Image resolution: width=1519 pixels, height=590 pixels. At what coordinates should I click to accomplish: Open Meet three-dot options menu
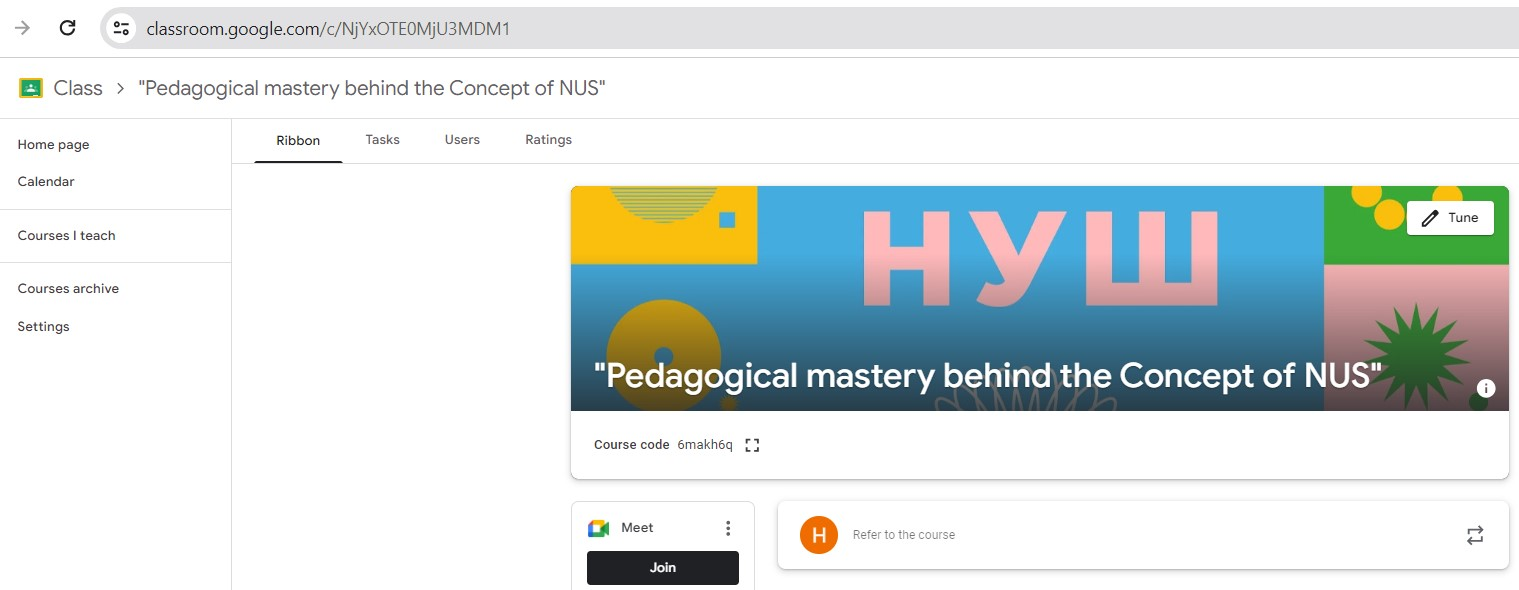(x=728, y=528)
